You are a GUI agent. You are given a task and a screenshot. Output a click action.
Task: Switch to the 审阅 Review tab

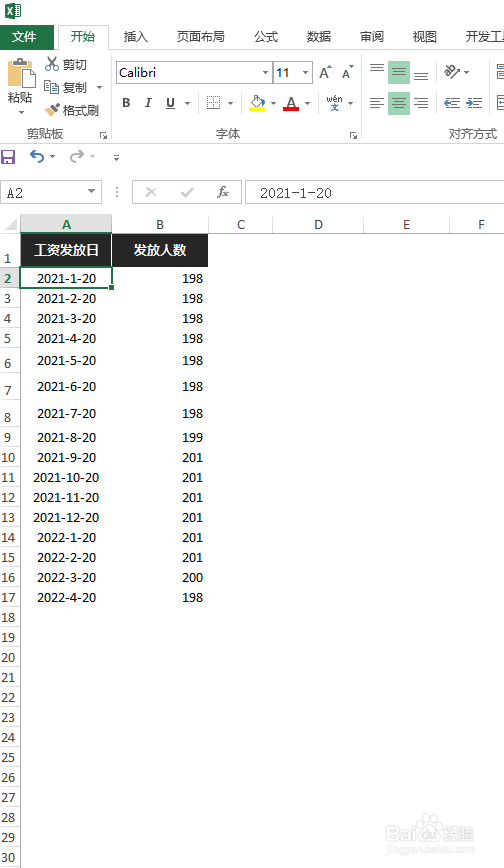(372, 37)
